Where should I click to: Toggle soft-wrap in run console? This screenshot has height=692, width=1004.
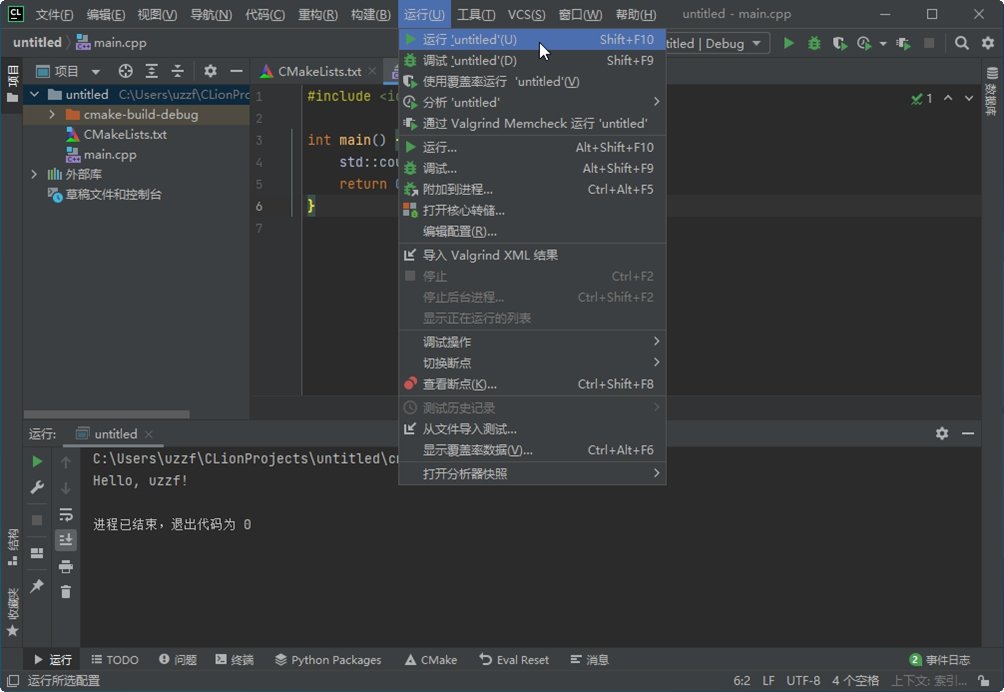point(66,515)
